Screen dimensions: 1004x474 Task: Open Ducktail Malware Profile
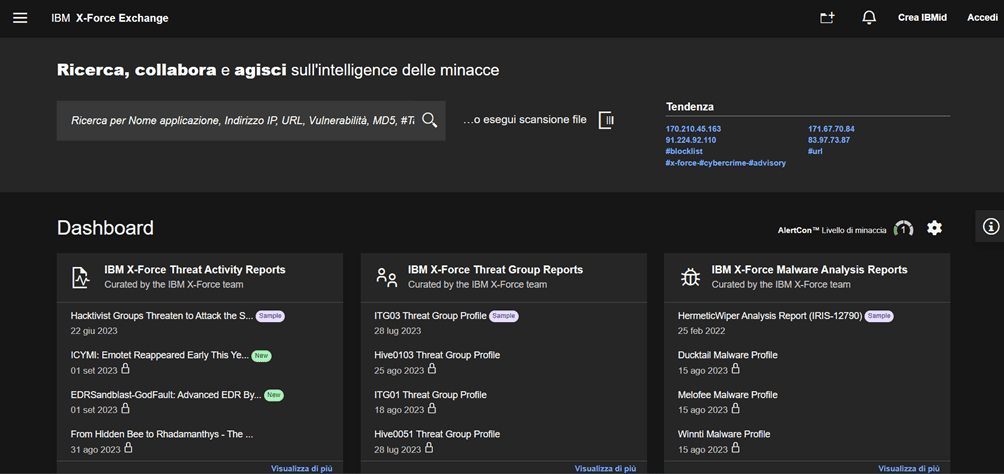click(727, 355)
